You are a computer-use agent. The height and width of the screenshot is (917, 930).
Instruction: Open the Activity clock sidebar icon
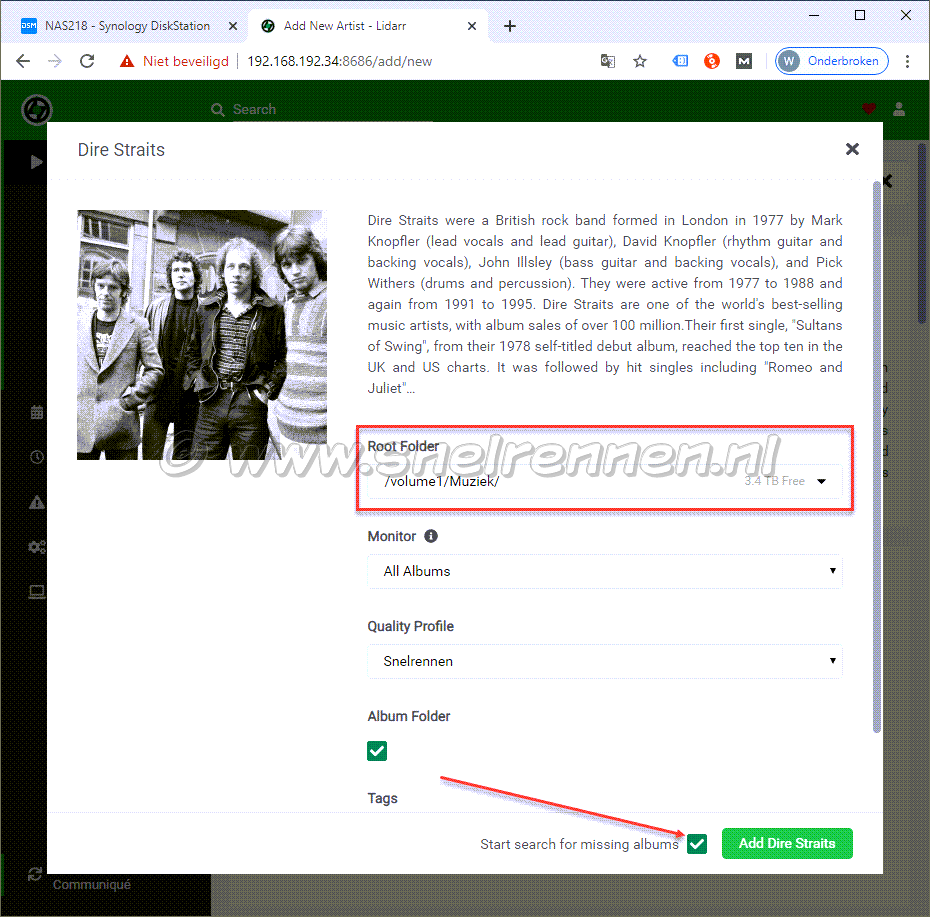coord(37,457)
